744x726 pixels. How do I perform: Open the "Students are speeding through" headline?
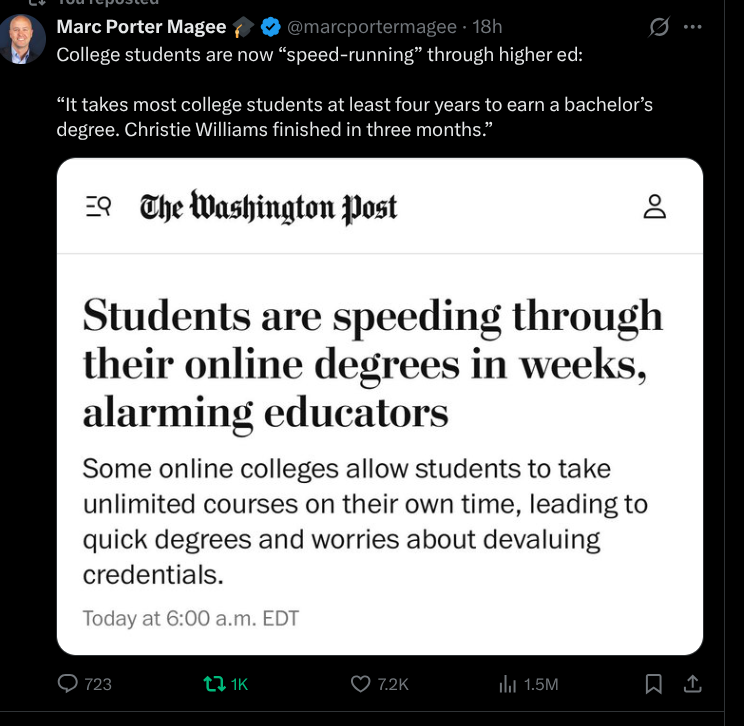pyautogui.click(x=372, y=363)
